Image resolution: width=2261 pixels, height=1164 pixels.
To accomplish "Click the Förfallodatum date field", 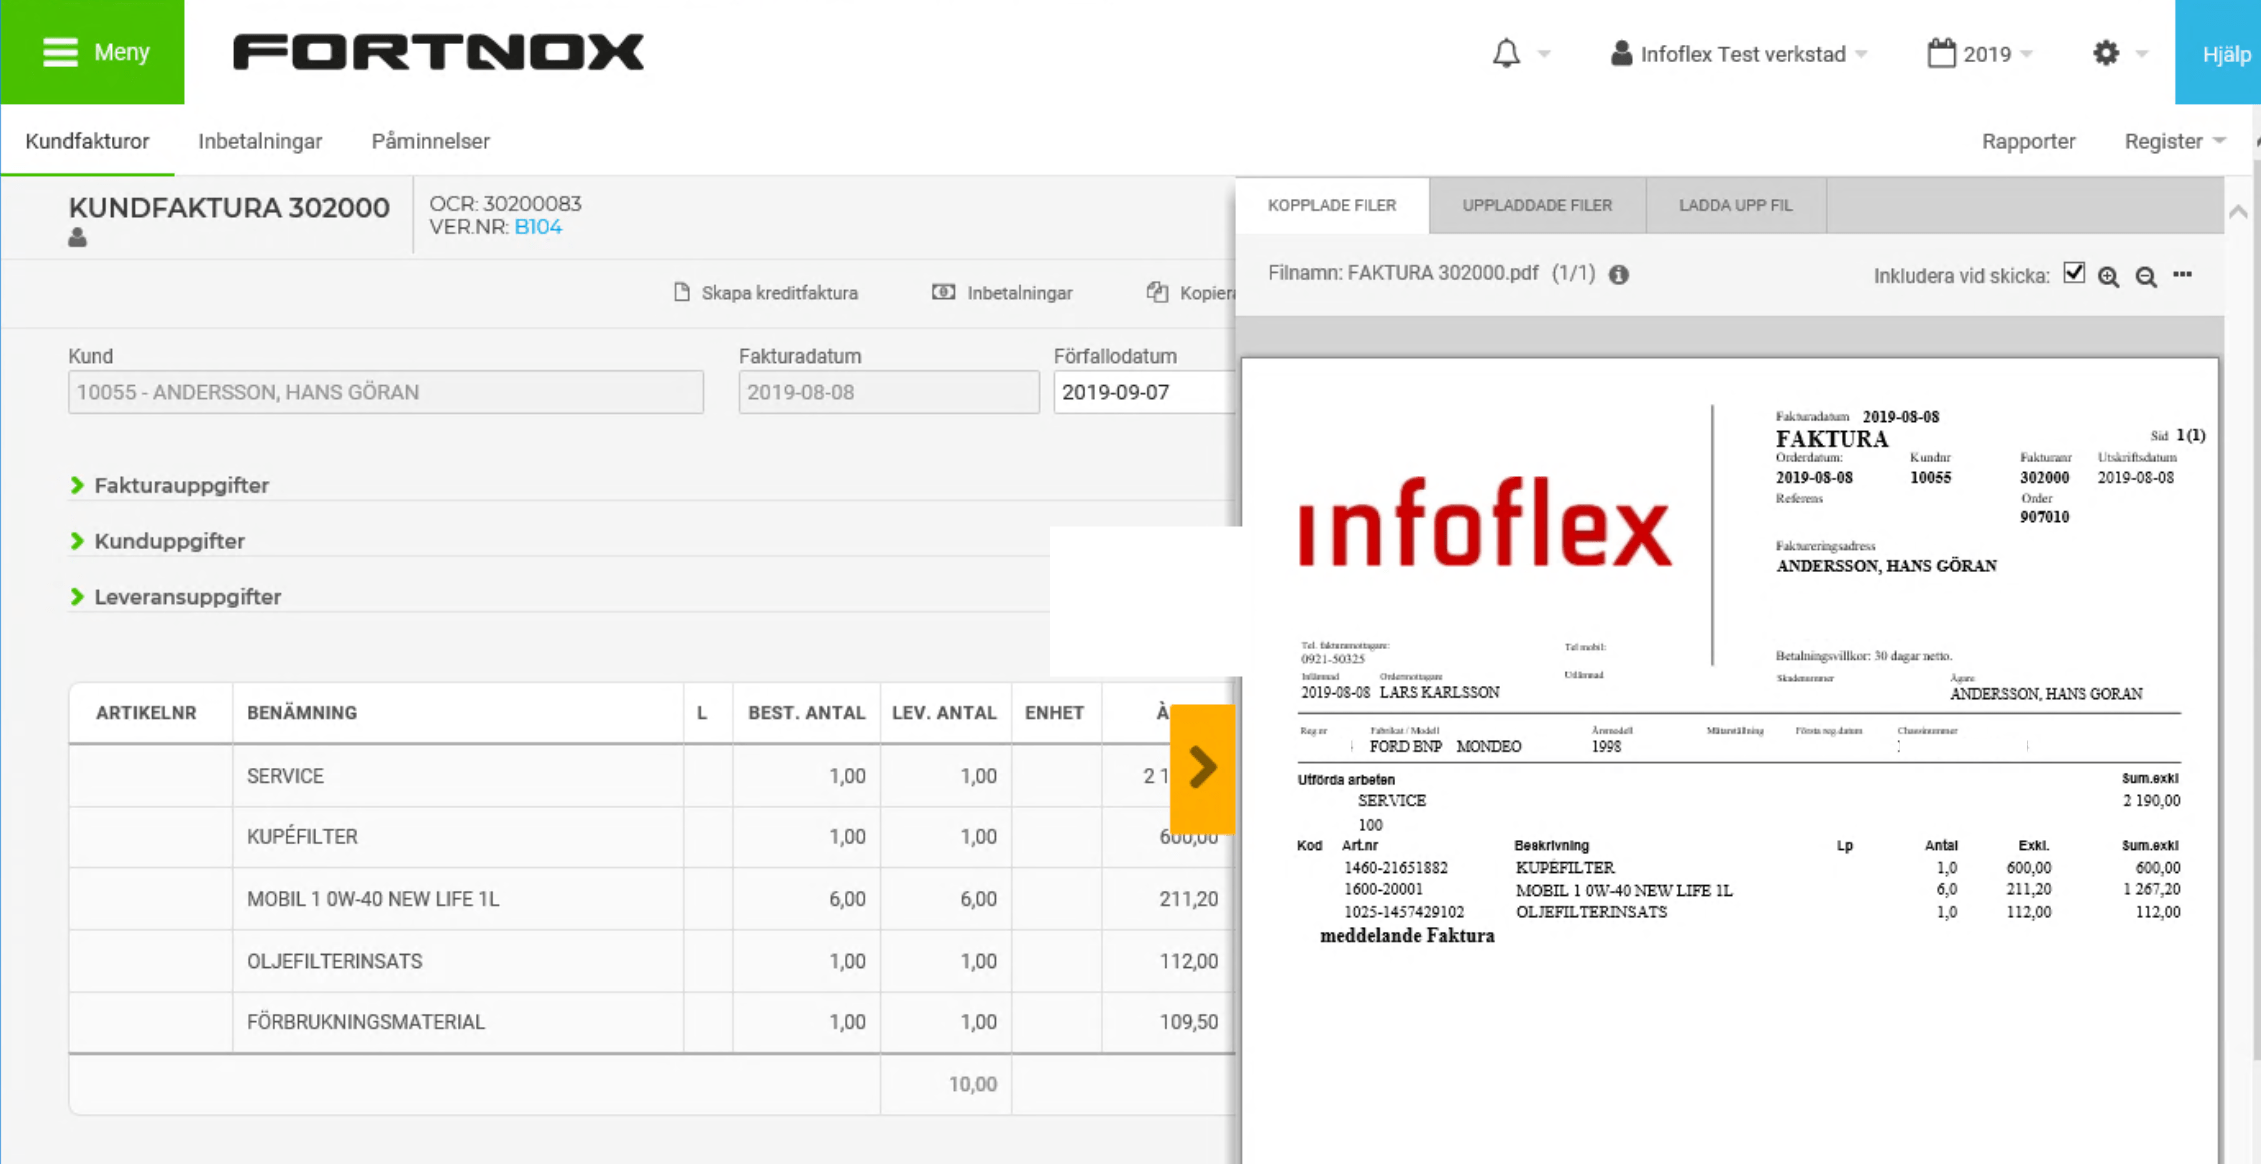I will click(x=1145, y=392).
